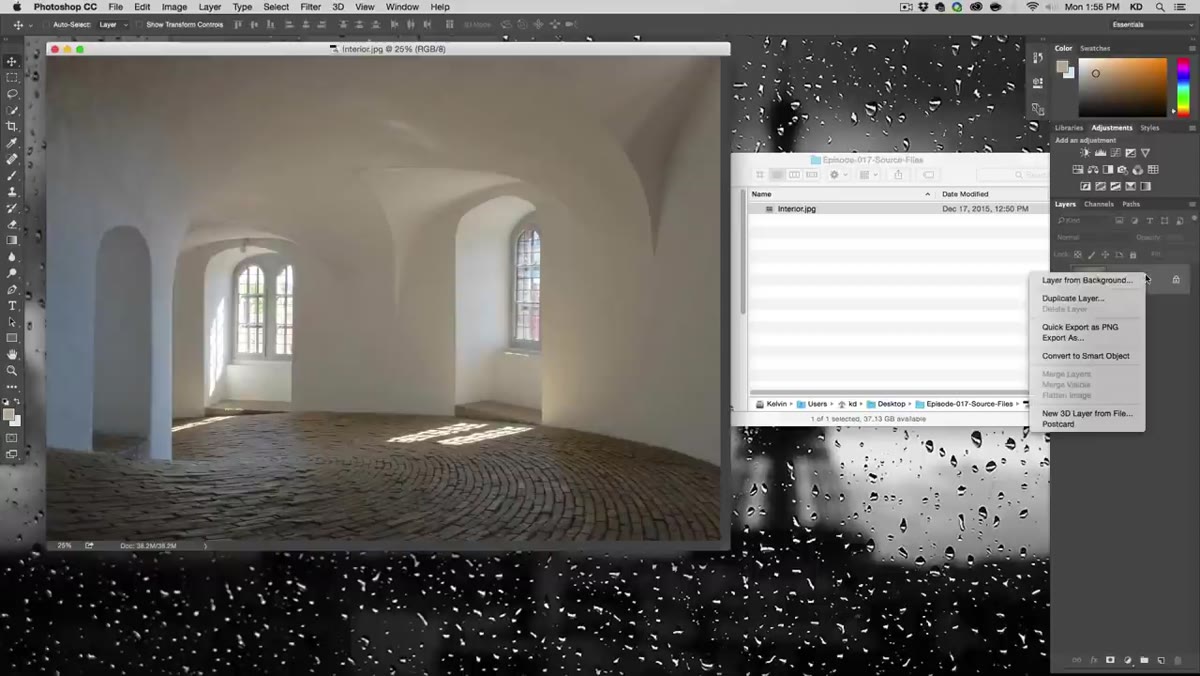This screenshot has height=676, width=1200.
Task: Select the Zoom tool
Action: coord(12,370)
